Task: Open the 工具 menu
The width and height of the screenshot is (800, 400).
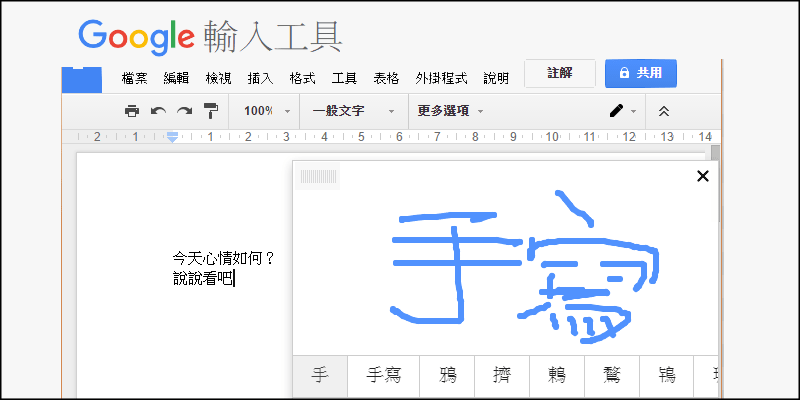Action: [x=344, y=78]
